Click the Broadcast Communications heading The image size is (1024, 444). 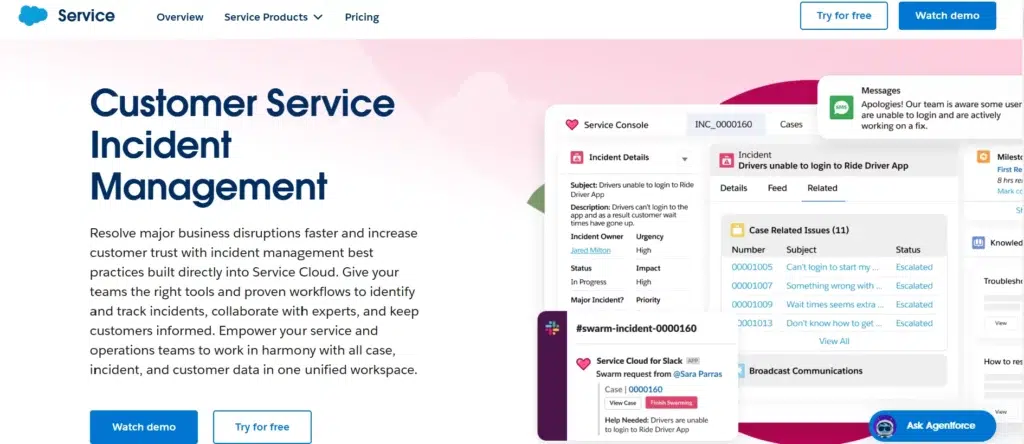point(806,371)
